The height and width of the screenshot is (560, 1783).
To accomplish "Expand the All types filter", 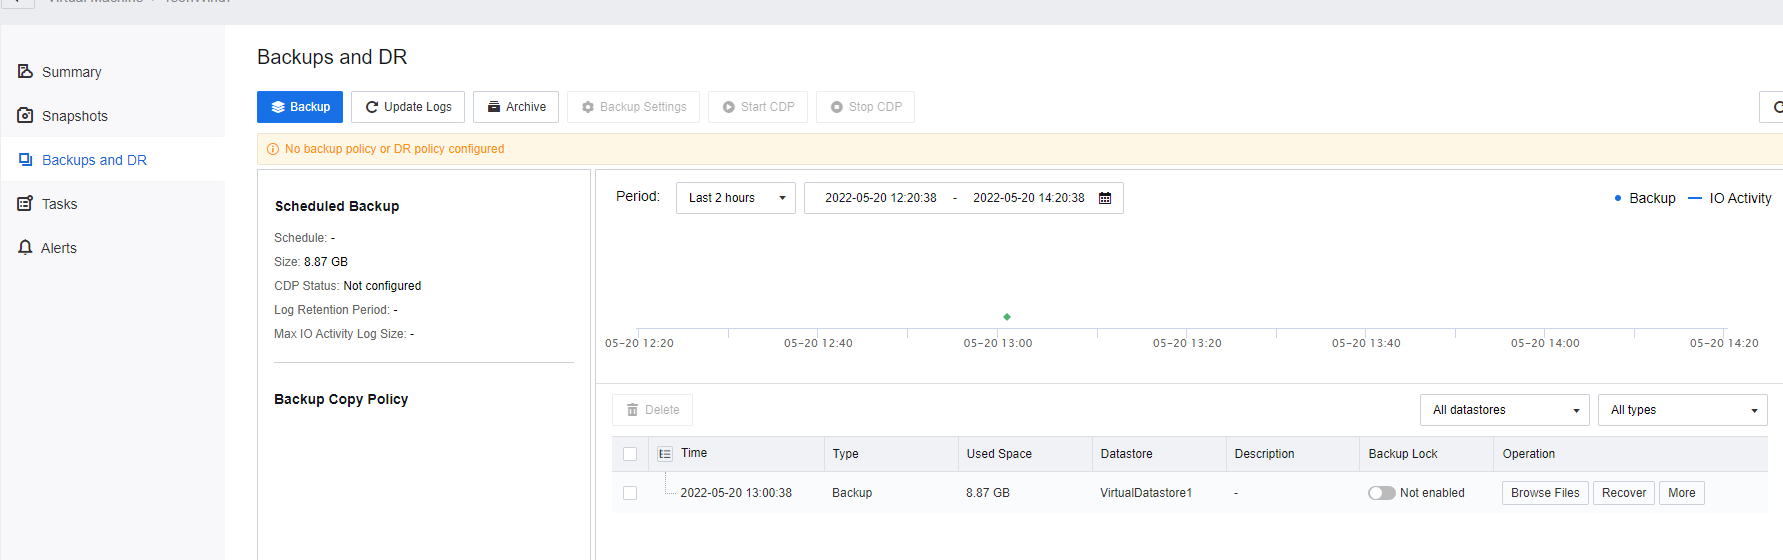I will pyautogui.click(x=1682, y=410).
